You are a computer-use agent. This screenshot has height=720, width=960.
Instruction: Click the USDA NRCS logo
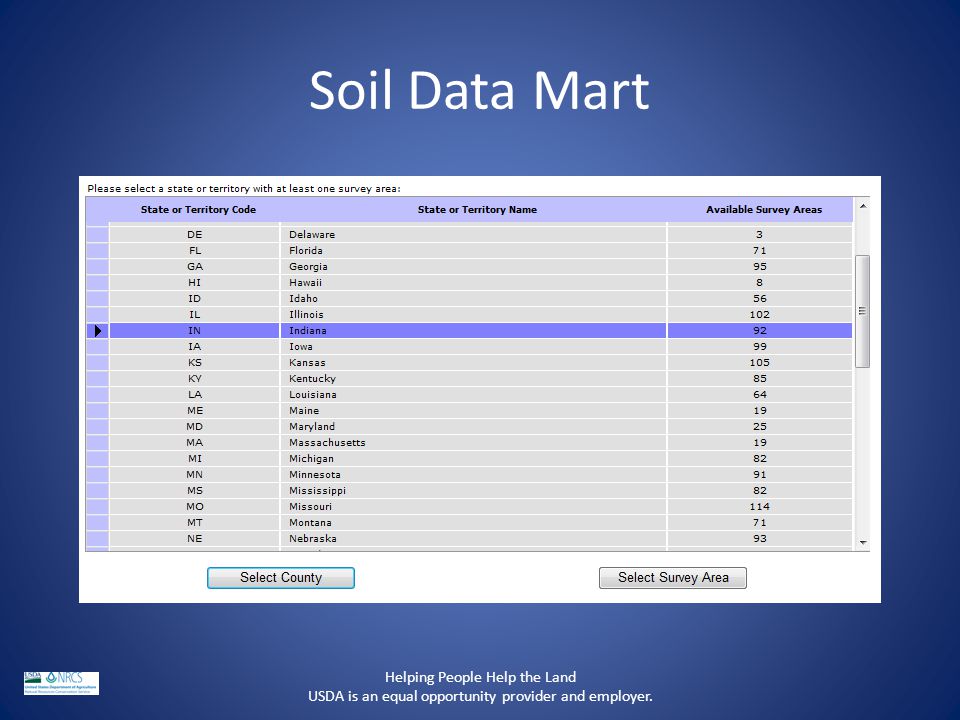[61, 683]
